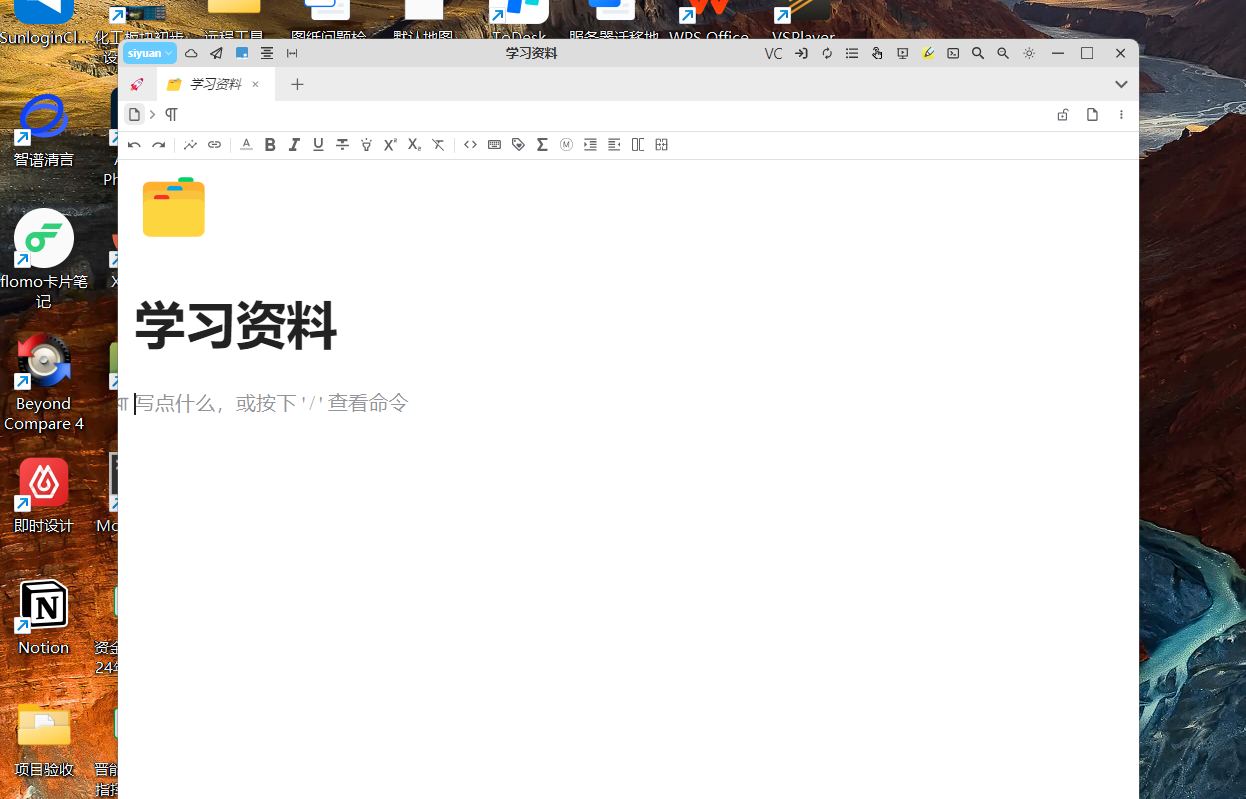Click the document breadcrumb icon

point(134,115)
